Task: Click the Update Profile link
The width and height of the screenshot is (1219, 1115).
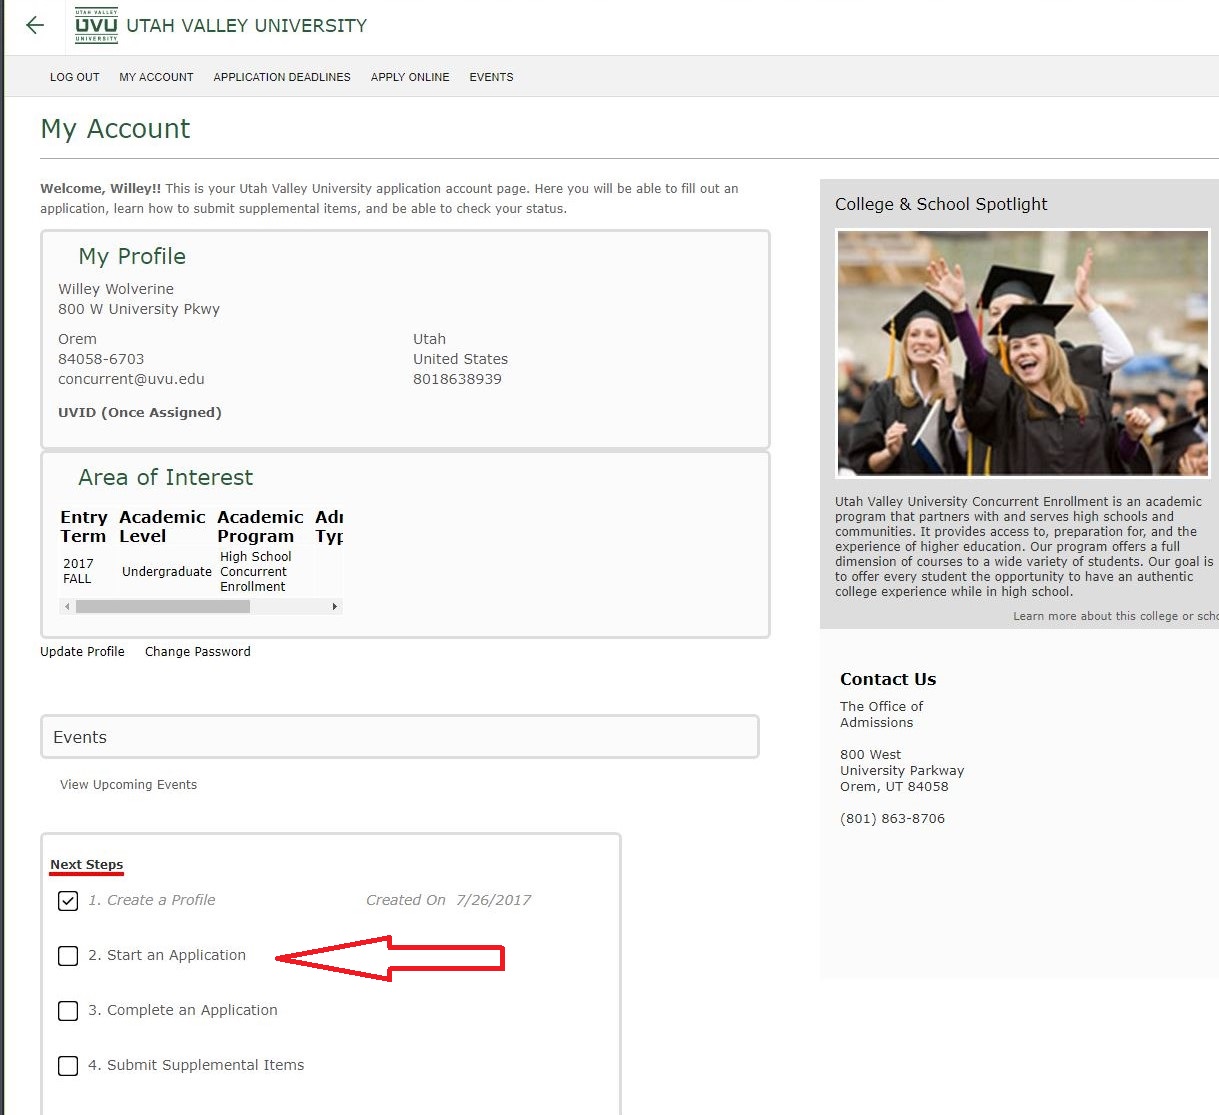Action: [82, 651]
